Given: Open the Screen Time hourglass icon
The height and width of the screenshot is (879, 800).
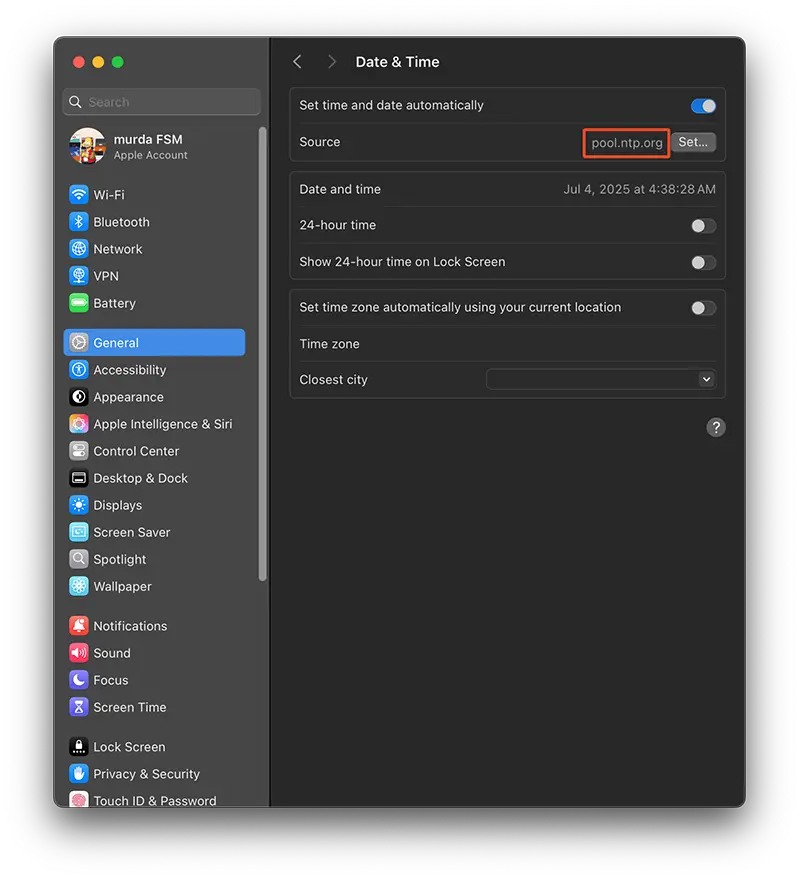Looking at the screenshot, I should point(78,707).
